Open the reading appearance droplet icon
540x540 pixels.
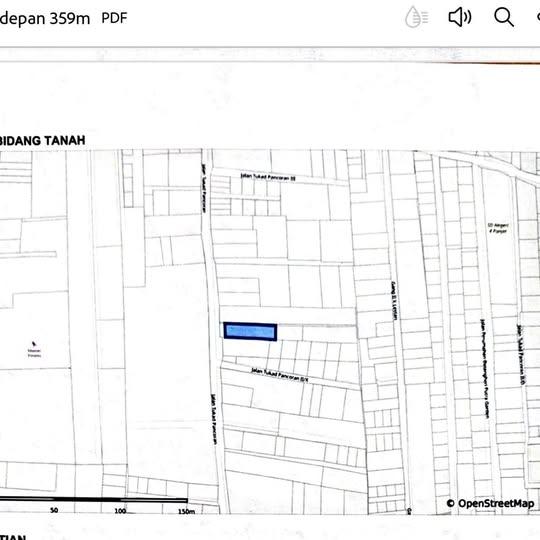417,17
